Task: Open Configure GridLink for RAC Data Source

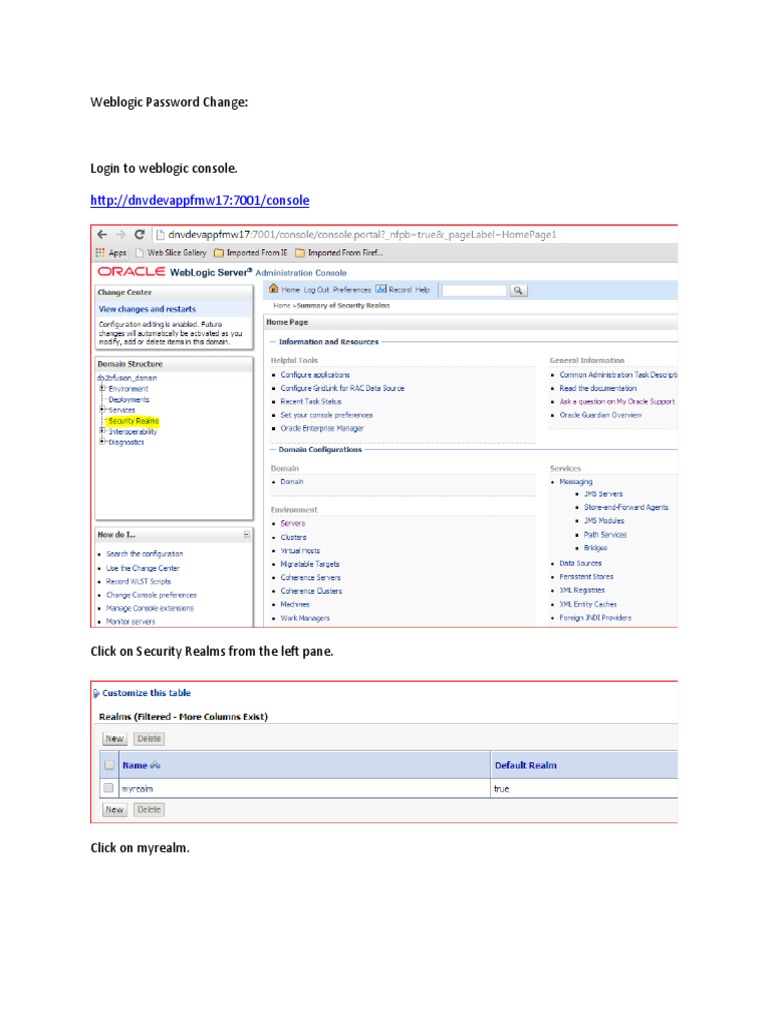Action: point(342,388)
